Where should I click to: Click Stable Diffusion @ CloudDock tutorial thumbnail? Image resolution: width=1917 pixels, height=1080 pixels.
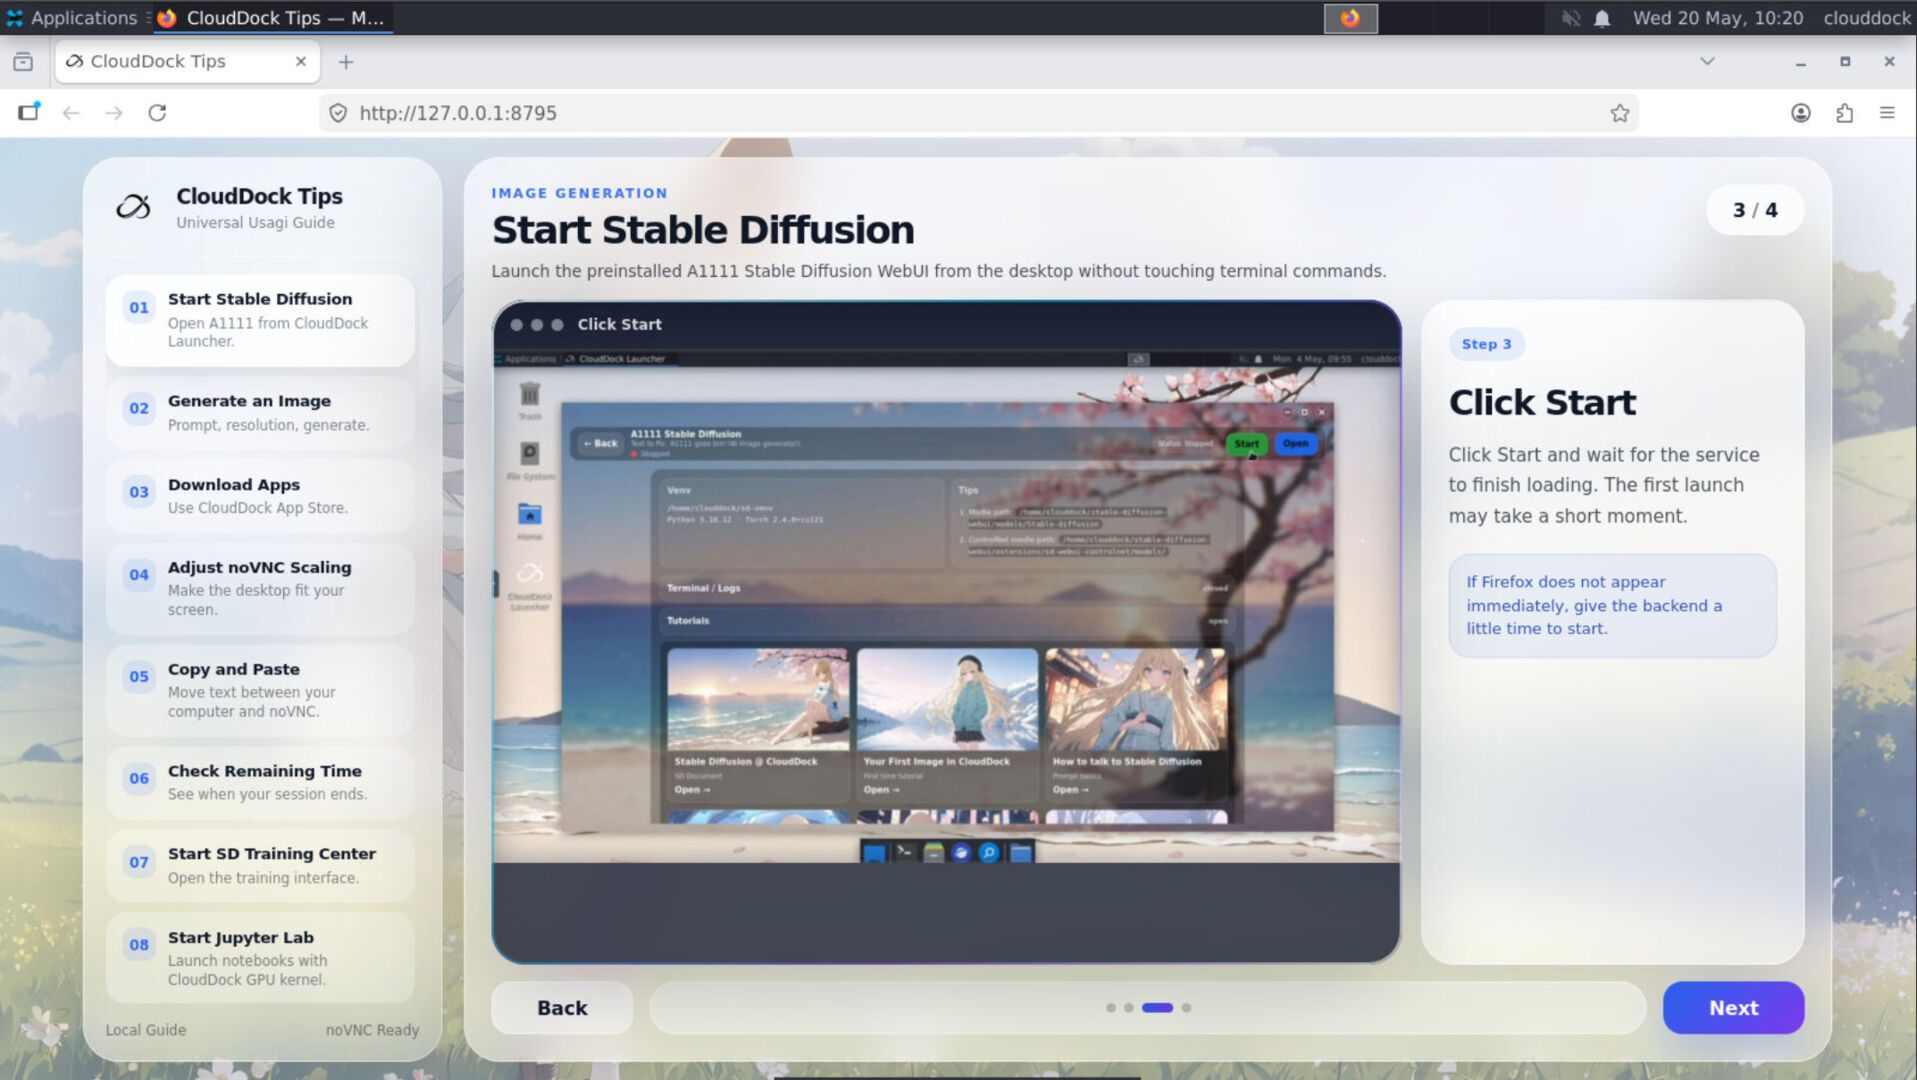[757, 699]
